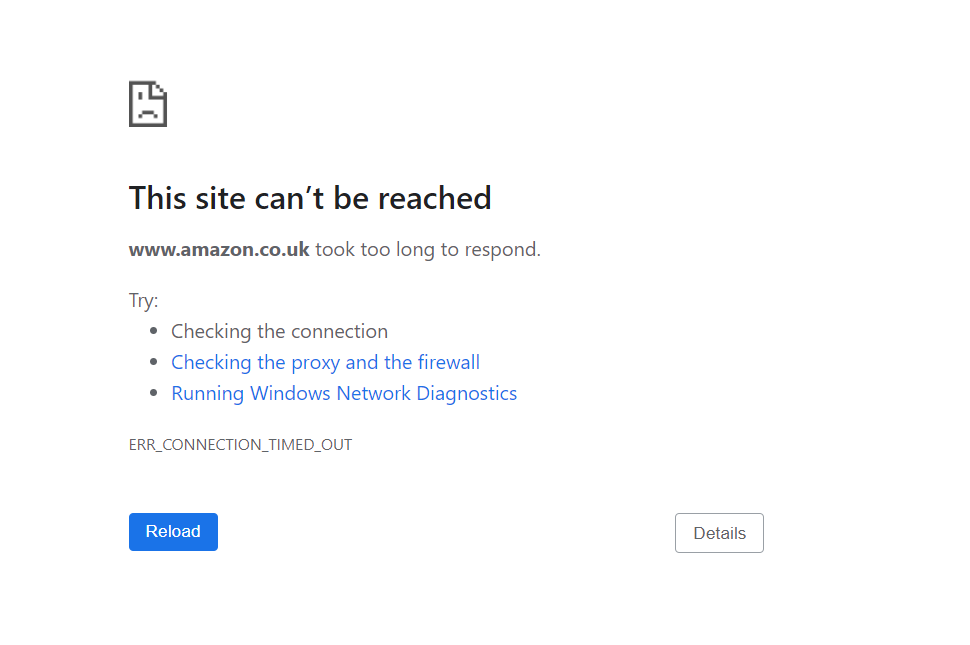Click the text took too long to respond

coord(427,250)
